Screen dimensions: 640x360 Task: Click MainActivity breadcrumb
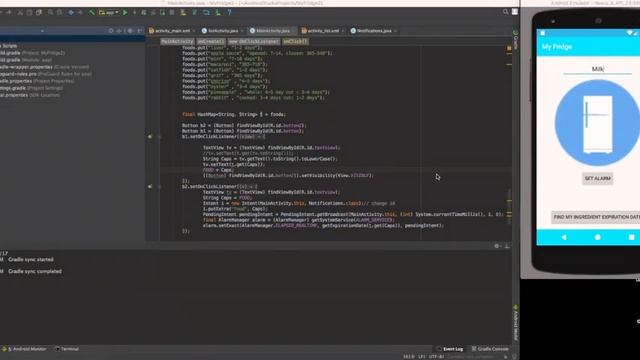[177, 41]
